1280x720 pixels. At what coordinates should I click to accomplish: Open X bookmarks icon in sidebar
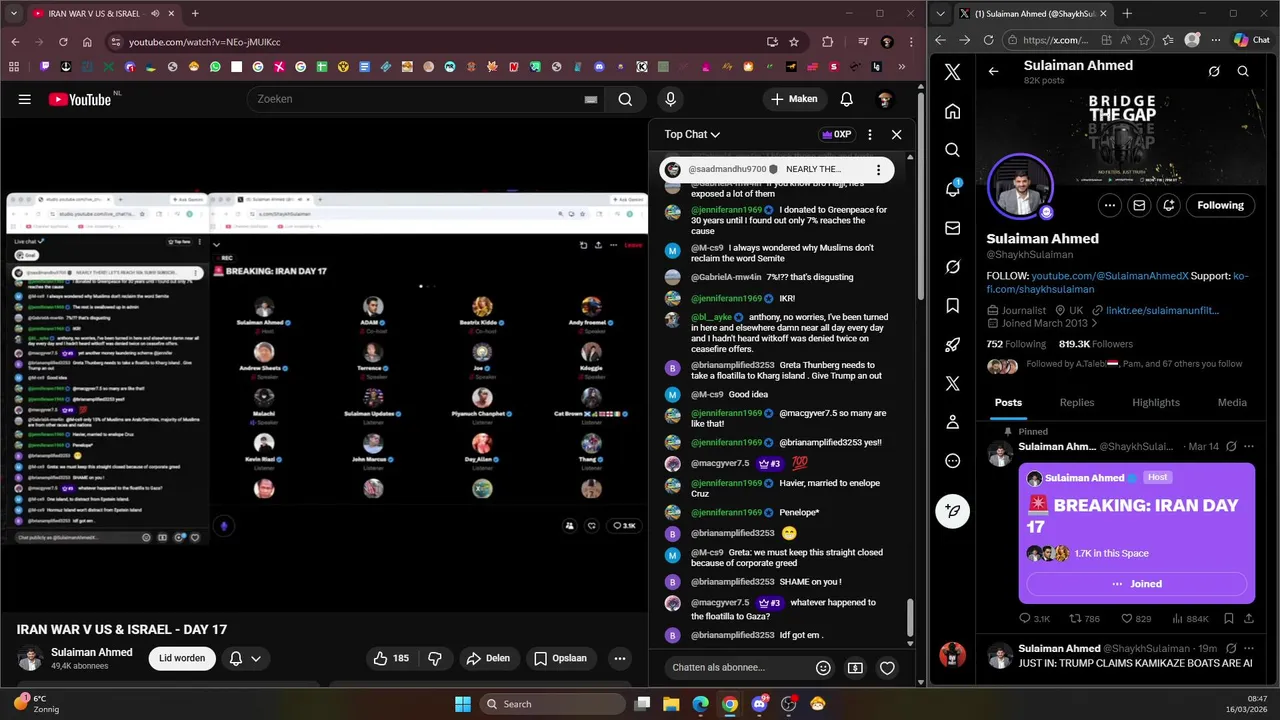pos(952,306)
